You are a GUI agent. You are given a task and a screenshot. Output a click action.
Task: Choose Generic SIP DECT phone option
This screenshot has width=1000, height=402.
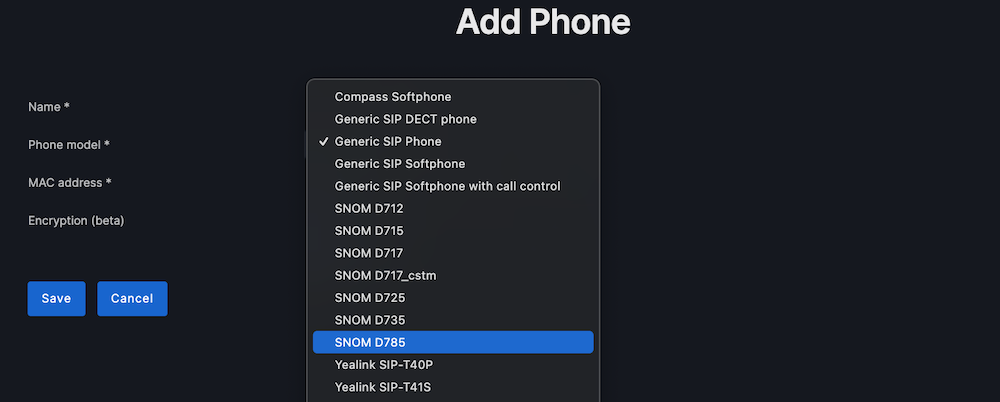[x=405, y=119]
